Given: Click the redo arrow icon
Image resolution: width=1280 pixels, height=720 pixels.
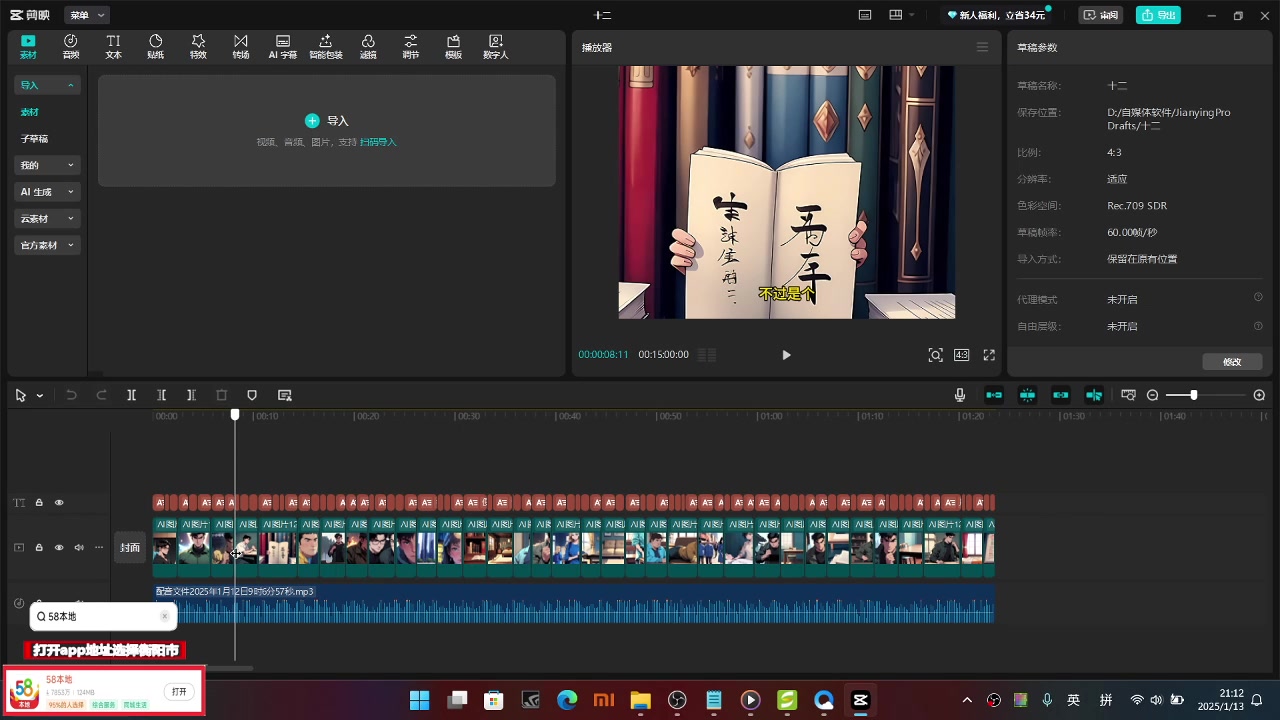Looking at the screenshot, I should pos(101,395).
